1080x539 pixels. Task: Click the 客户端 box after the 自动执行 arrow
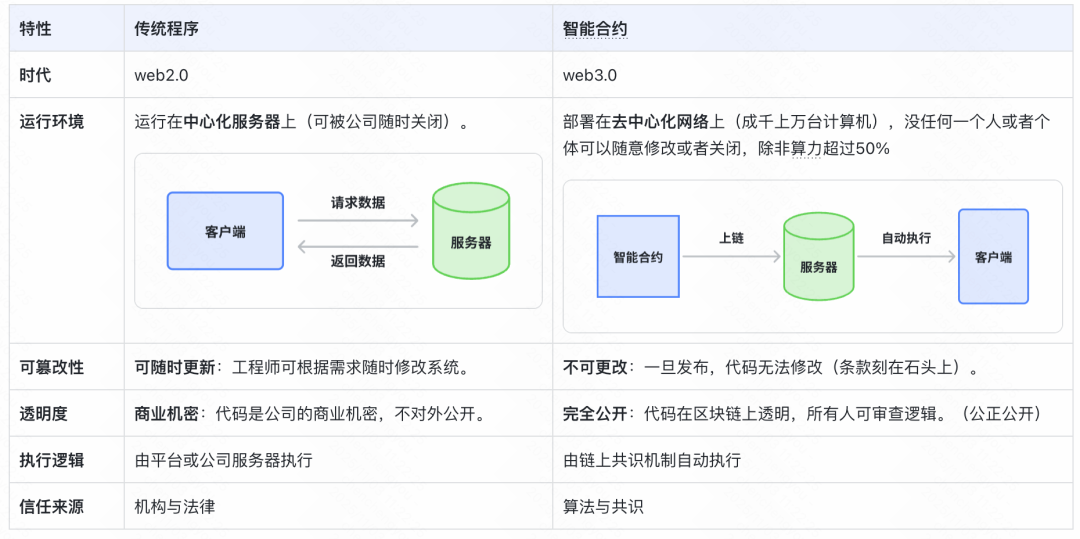click(x=993, y=257)
